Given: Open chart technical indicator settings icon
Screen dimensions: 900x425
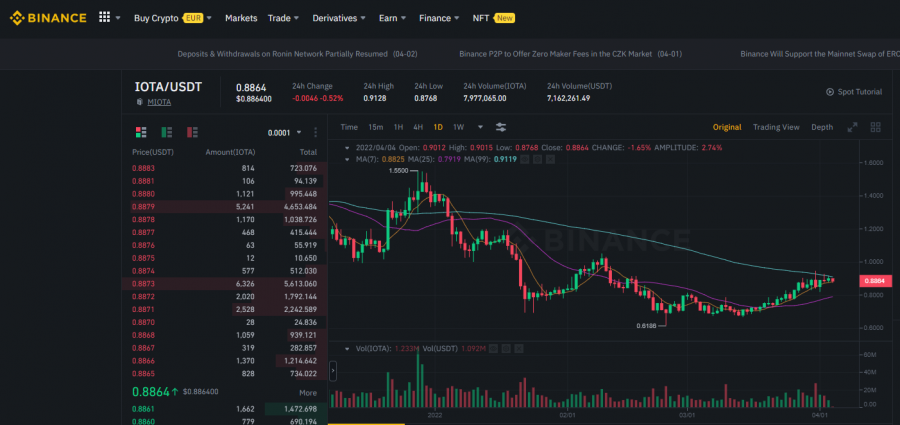Looking at the screenshot, I should click(x=501, y=127).
